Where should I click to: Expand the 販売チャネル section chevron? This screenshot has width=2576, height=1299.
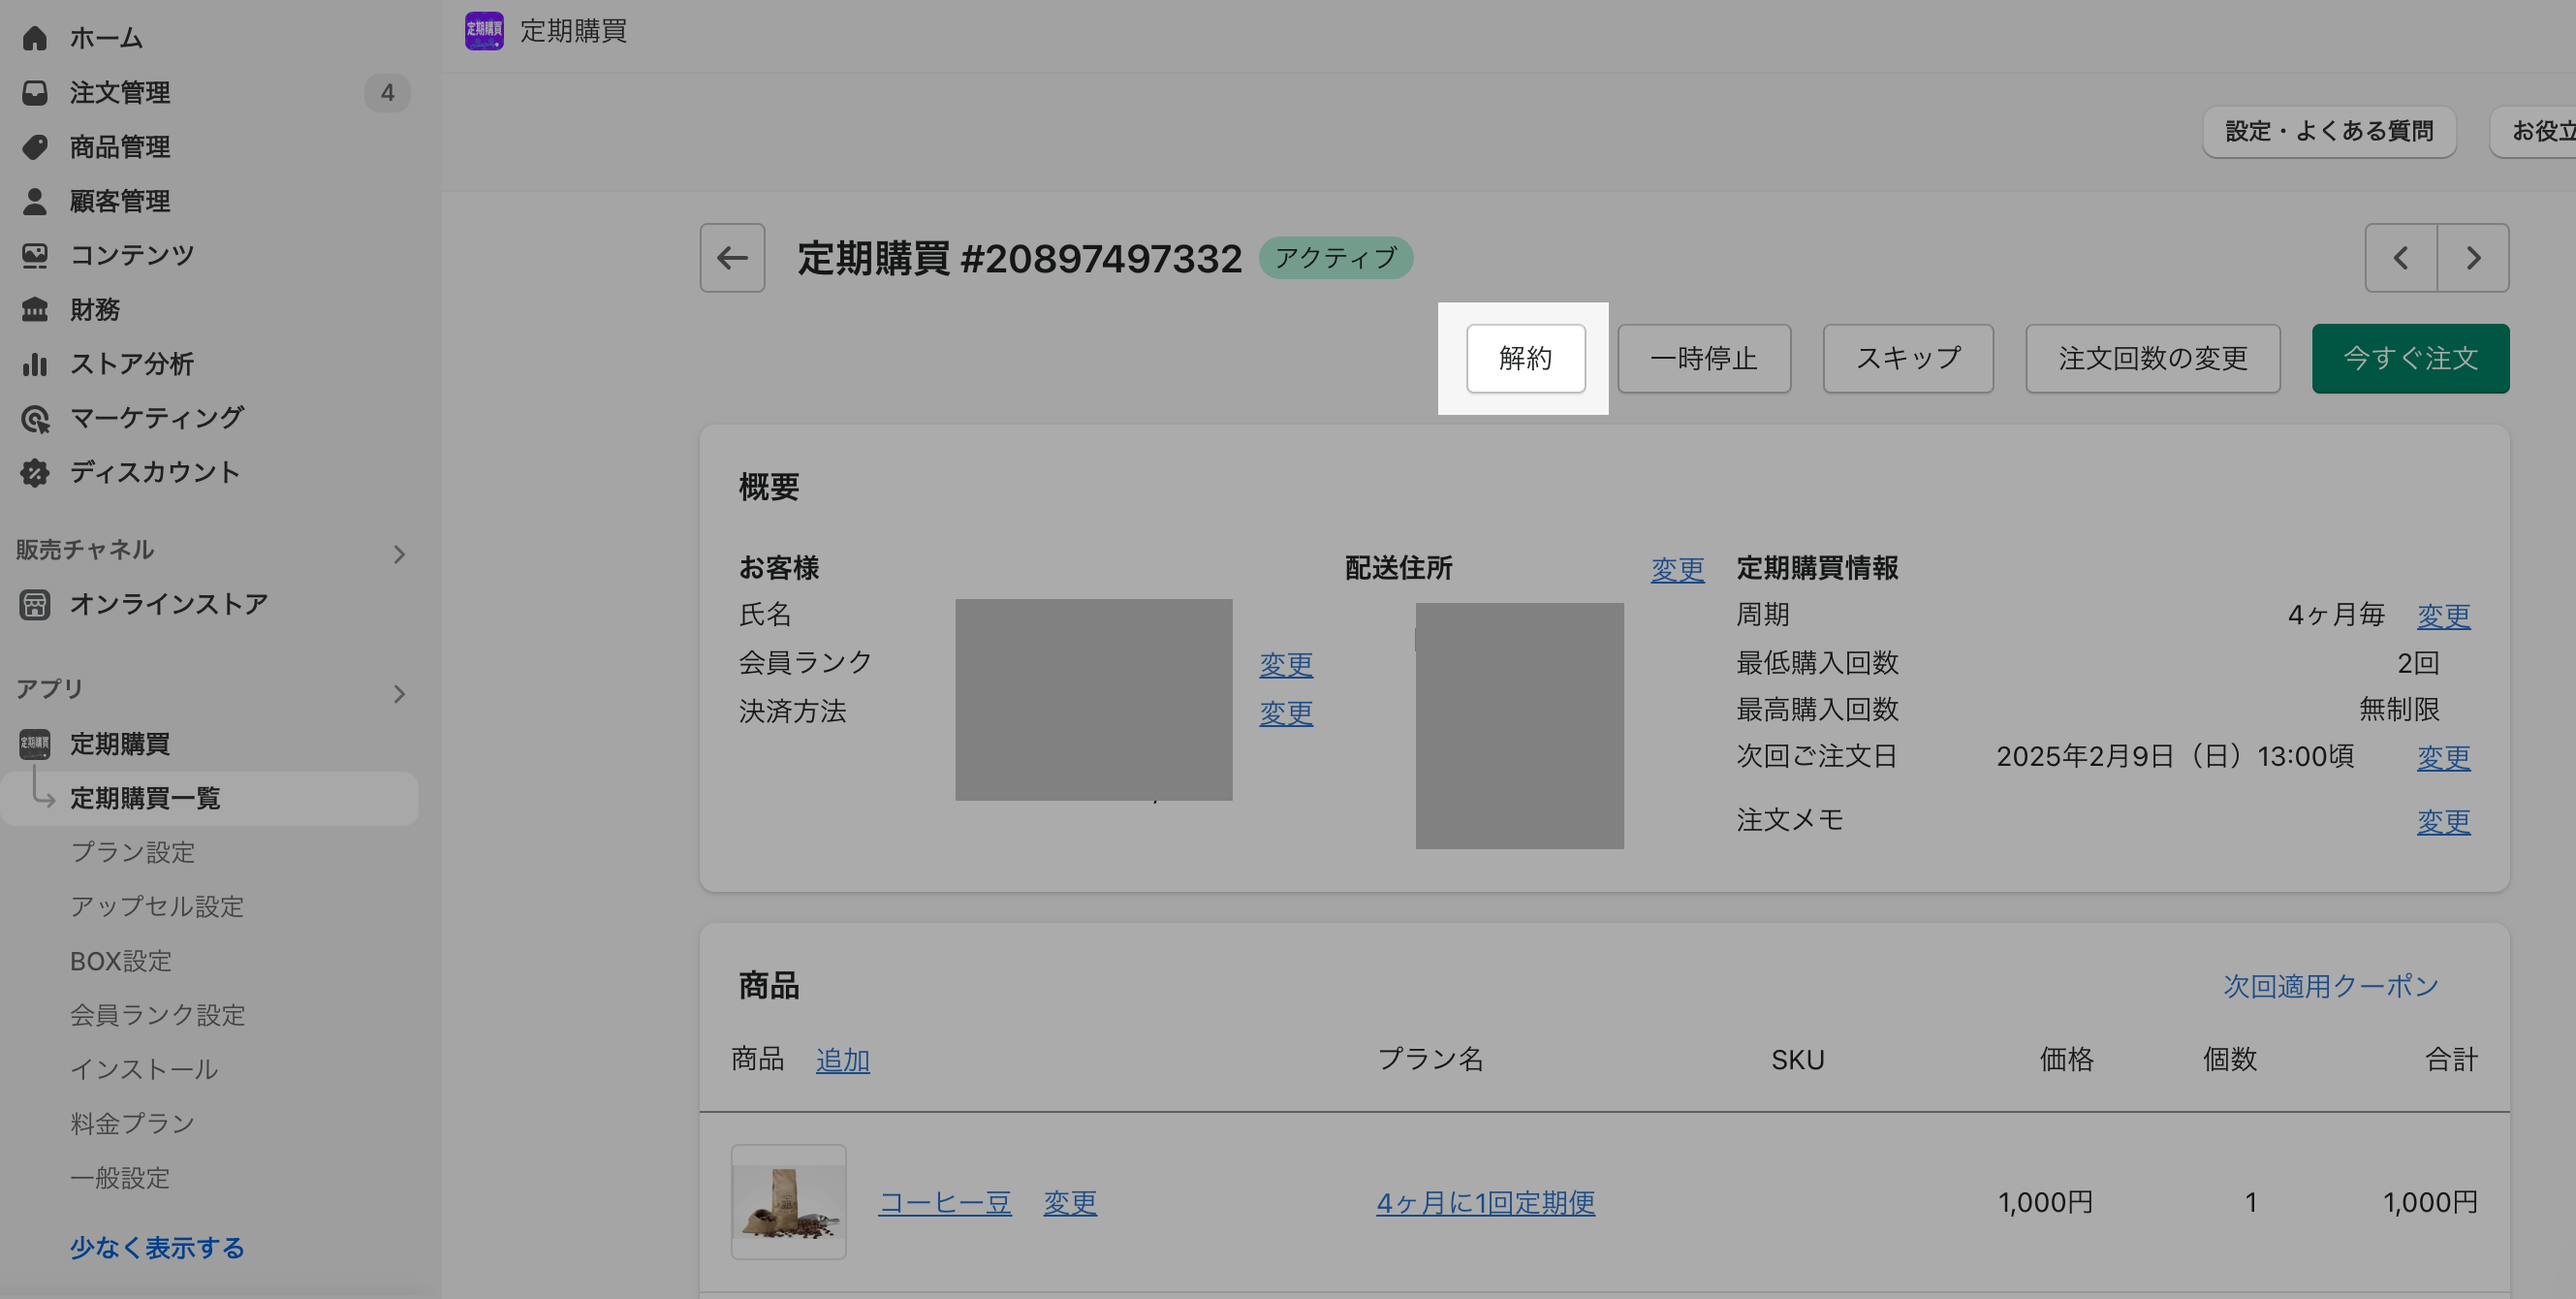399,554
